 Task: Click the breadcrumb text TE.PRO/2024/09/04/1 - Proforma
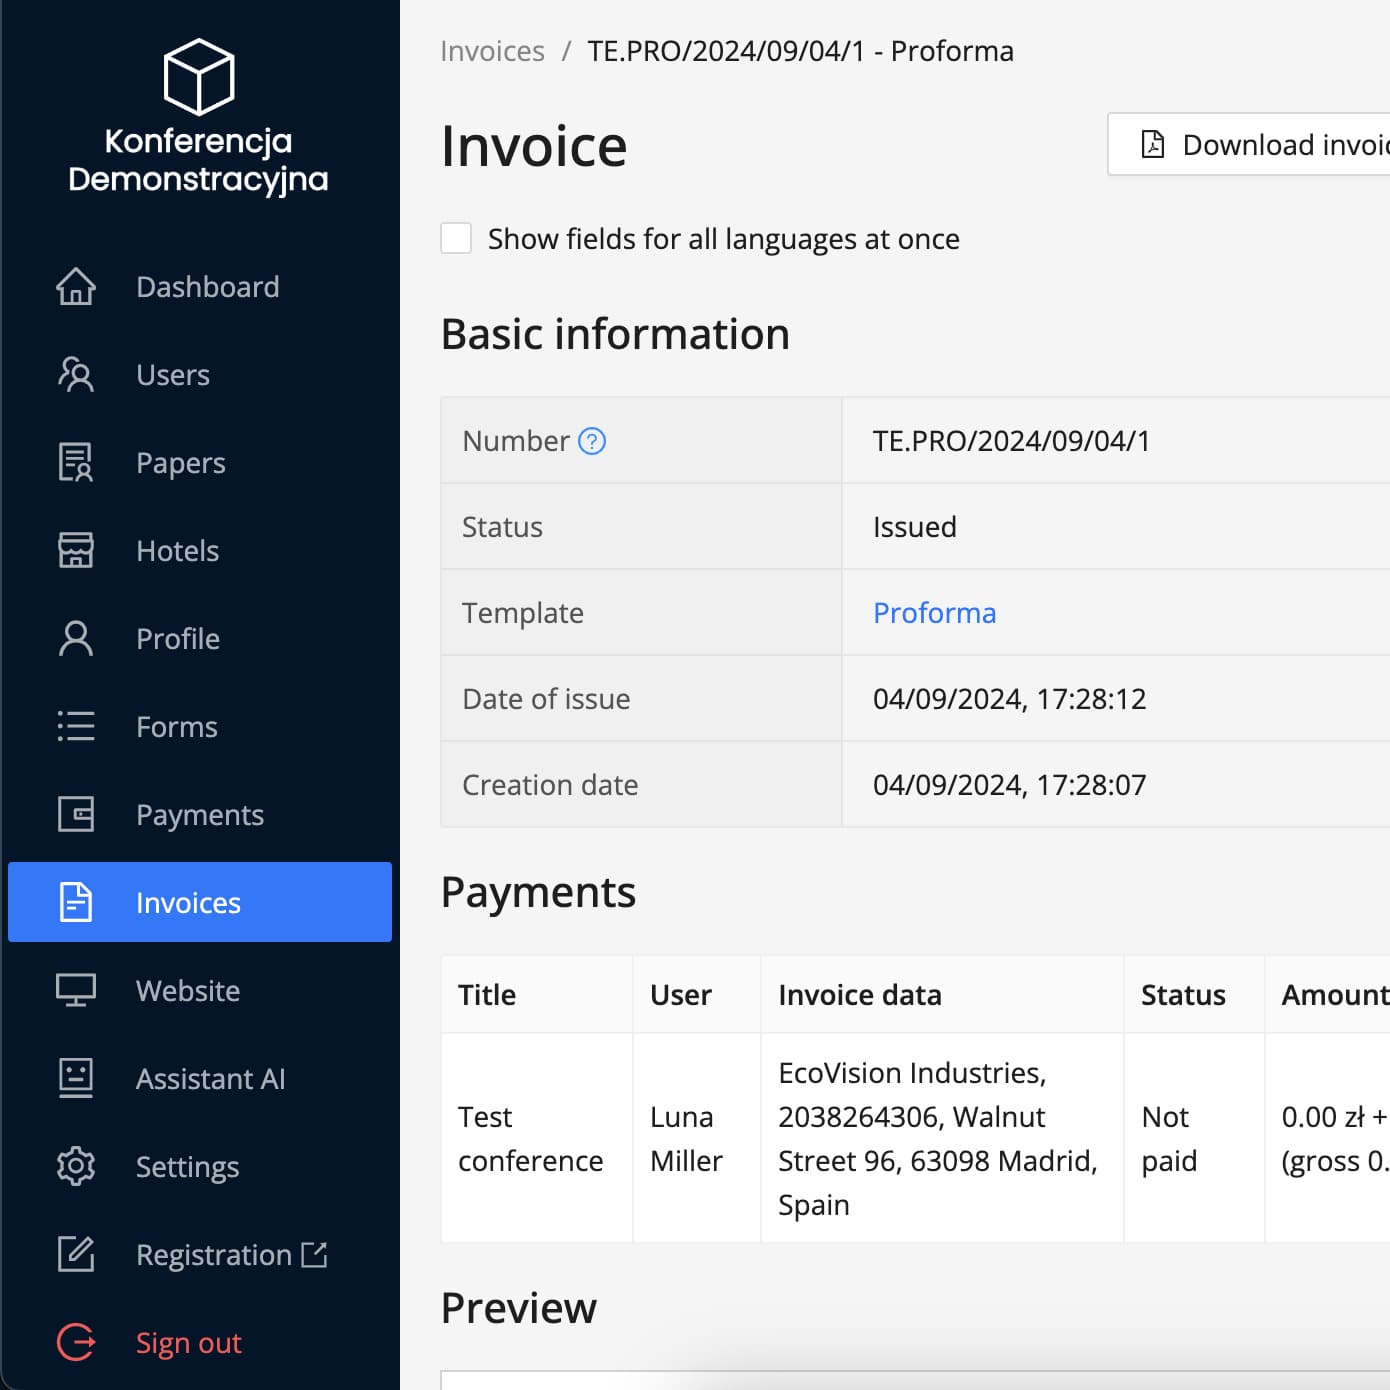(800, 51)
